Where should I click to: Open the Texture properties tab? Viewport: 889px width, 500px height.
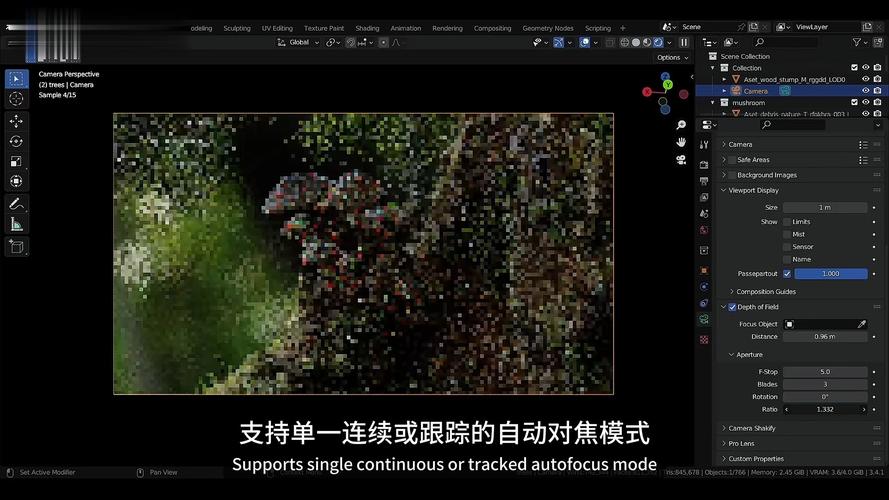point(704,340)
